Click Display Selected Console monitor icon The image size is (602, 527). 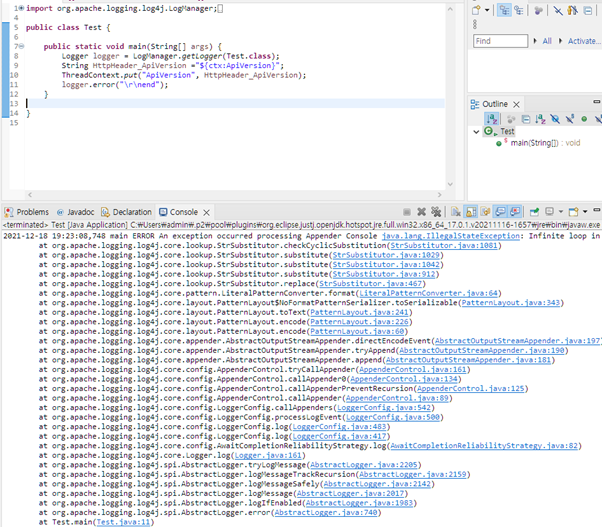[x=549, y=212]
